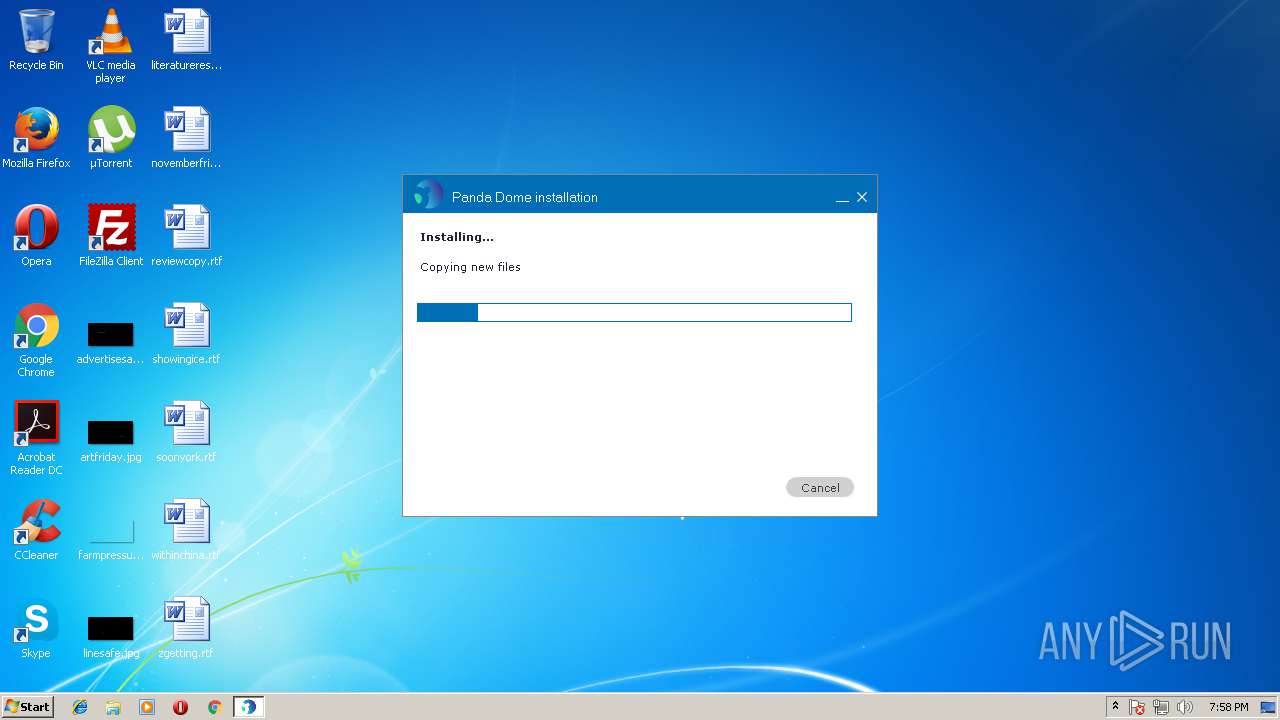Open network status tray icon
This screenshot has height=720, width=1280.
click(x=1161, y=707)
